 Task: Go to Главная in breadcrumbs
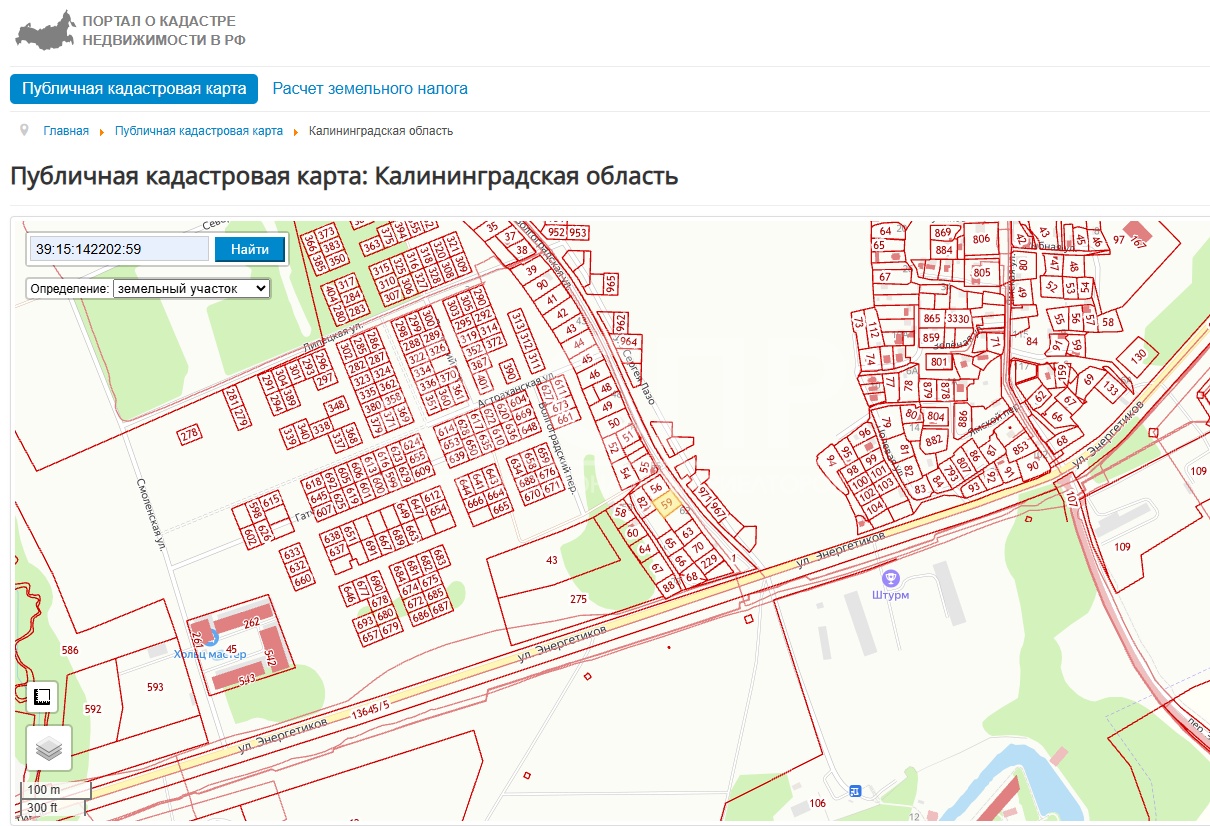(x=66, y=131)
